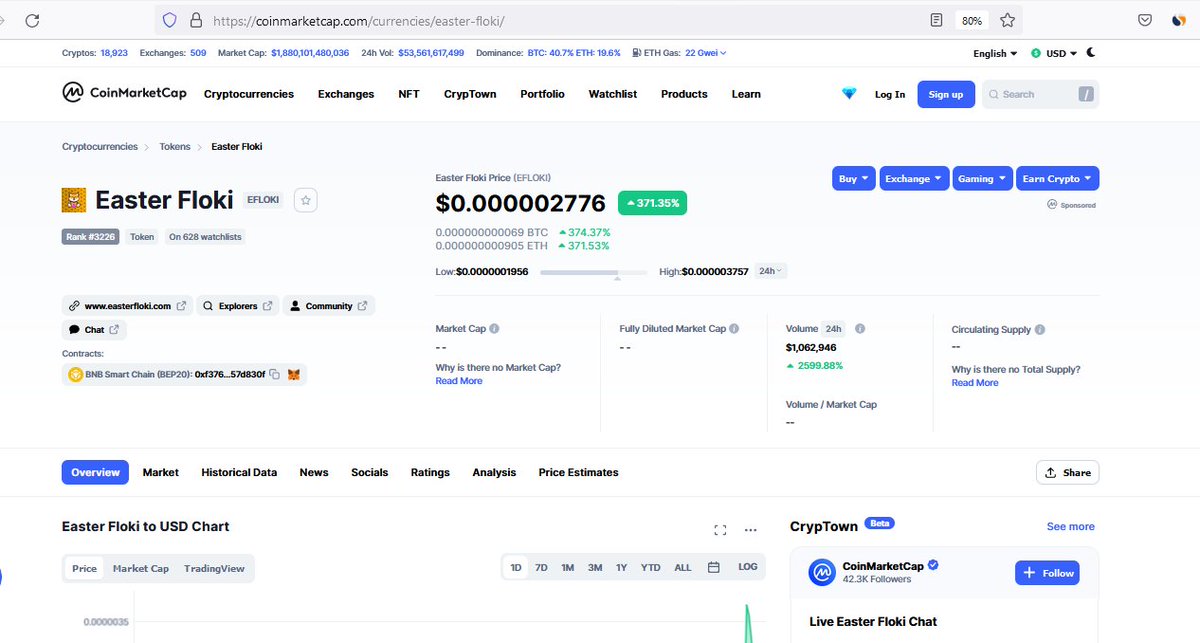The width and height of the screenshot is (1200, 643).
Task: Open Exchanges menu in navigation
Action: tap(346, 94)
